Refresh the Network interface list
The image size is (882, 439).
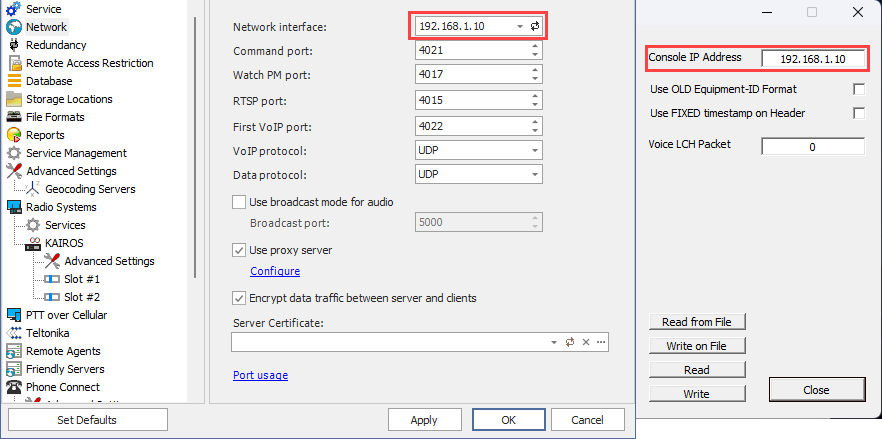pos(535,26)
